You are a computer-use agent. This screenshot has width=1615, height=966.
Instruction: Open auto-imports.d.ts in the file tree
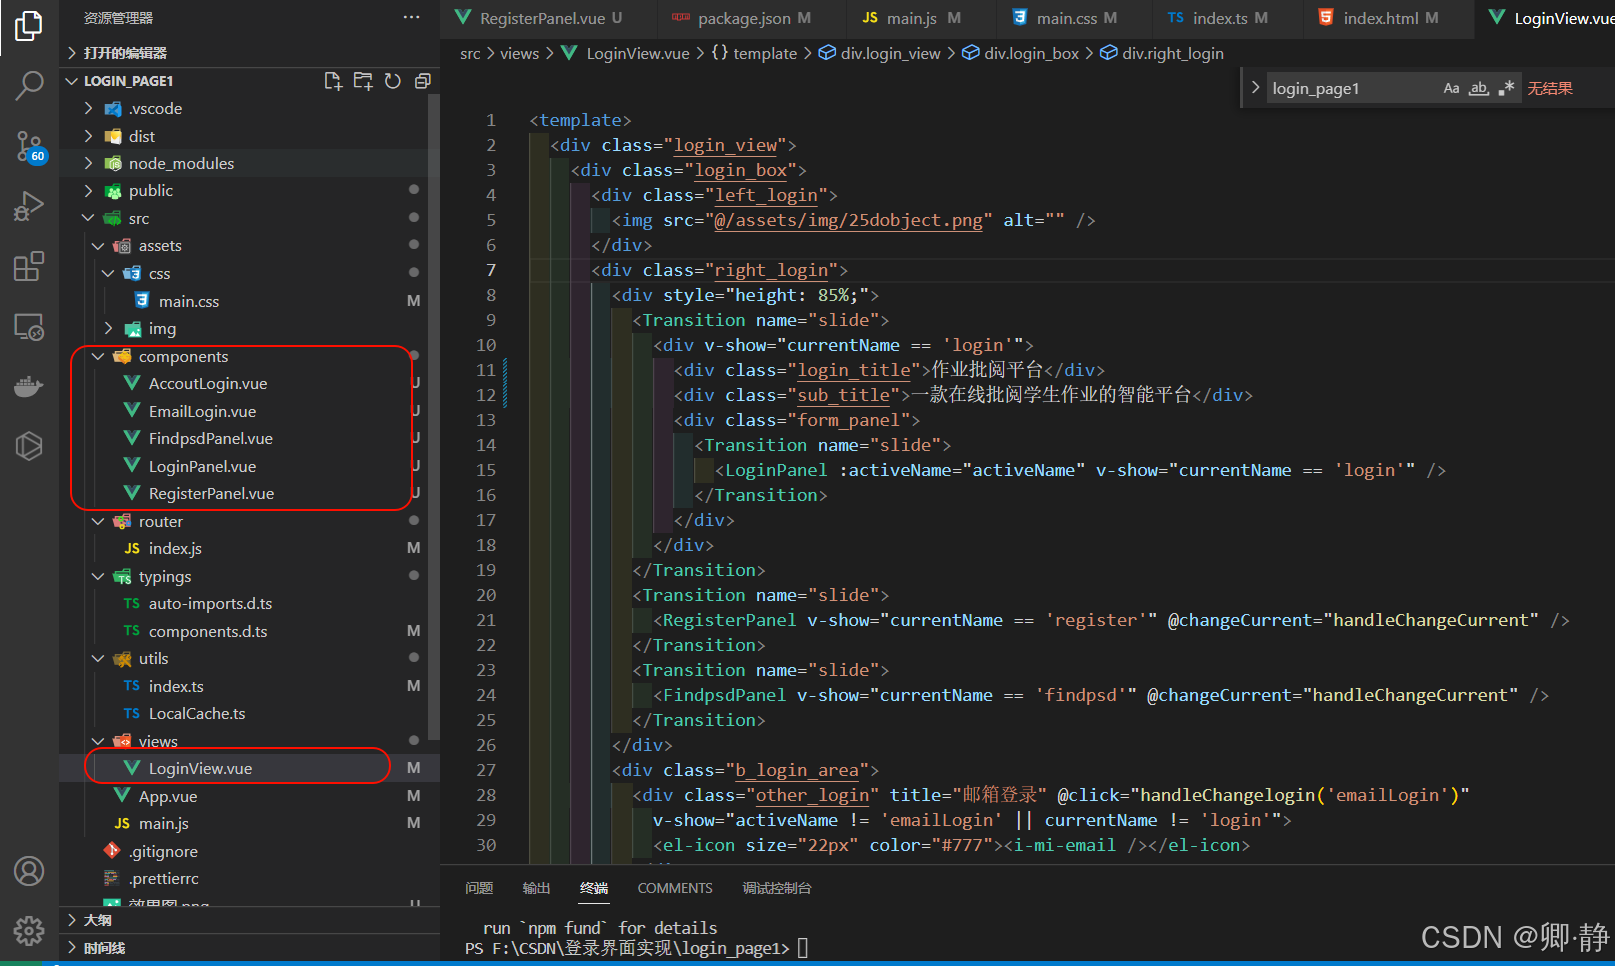coord(210,603)
